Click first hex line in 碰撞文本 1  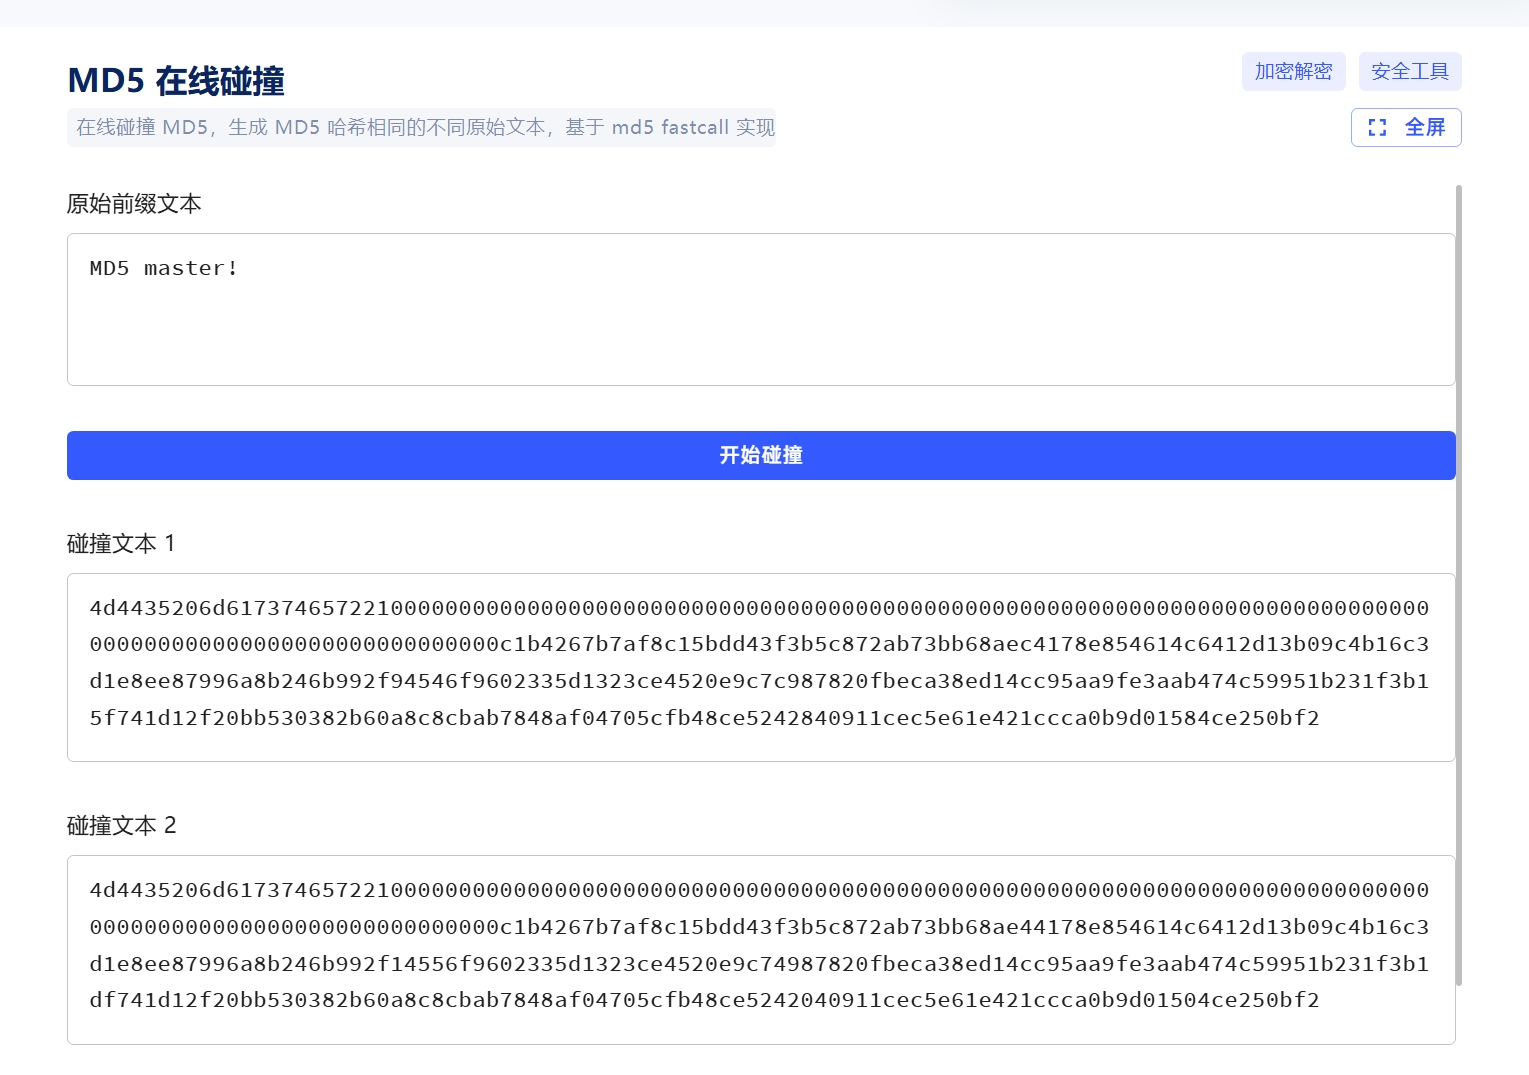click(758, 608)
